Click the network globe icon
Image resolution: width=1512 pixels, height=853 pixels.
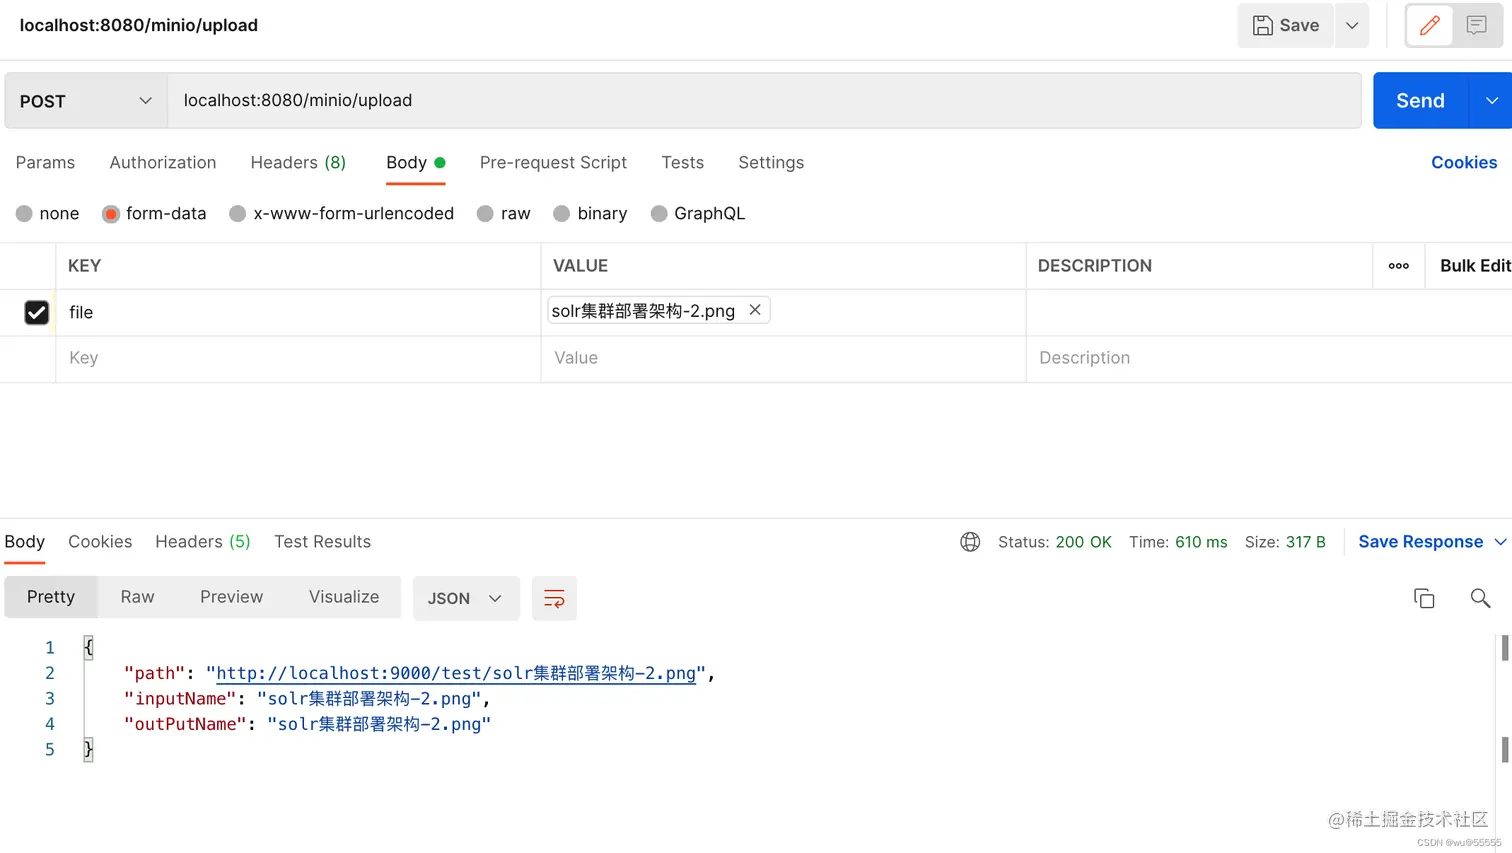[970, 542]
